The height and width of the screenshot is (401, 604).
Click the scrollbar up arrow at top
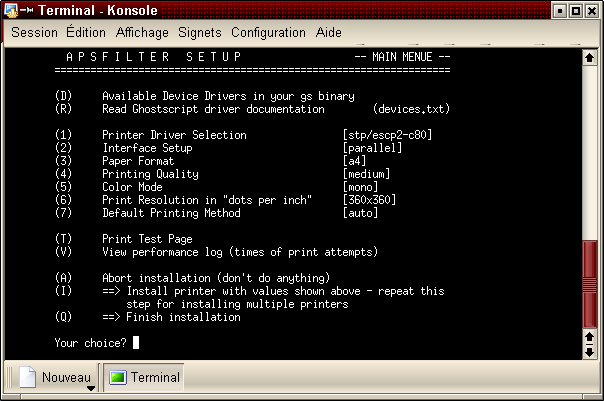click(589, 58)
